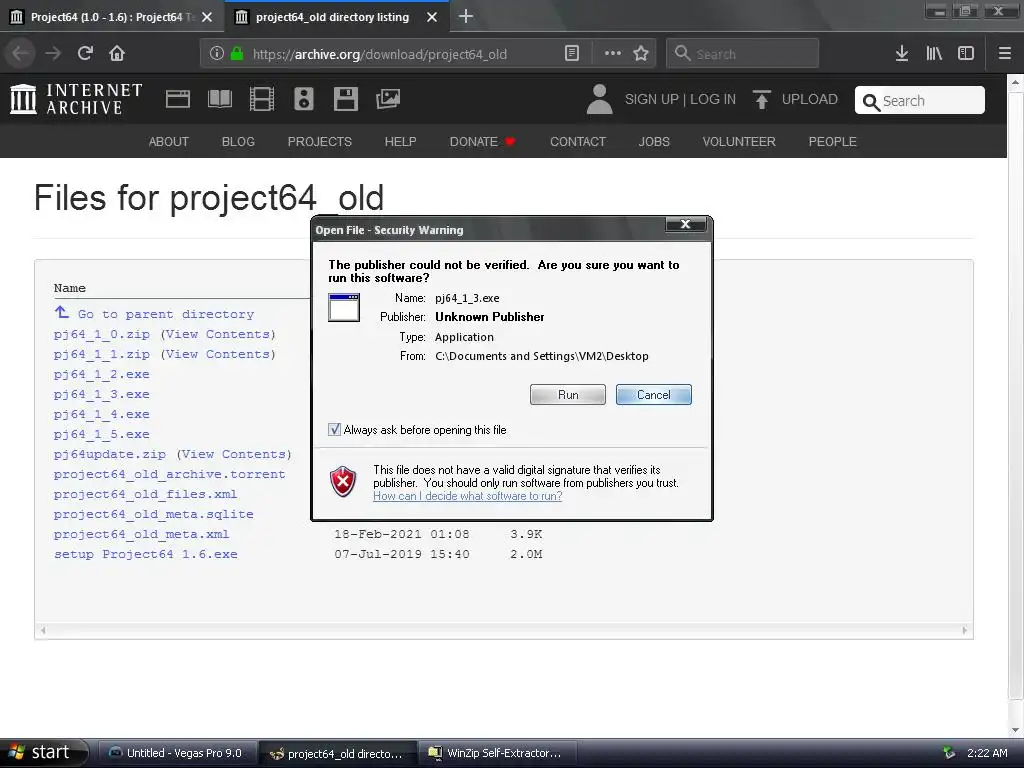This screenshot has width=1024, height=768.
Task: Click Go to parent directory link
Action: tap(165, 314)
